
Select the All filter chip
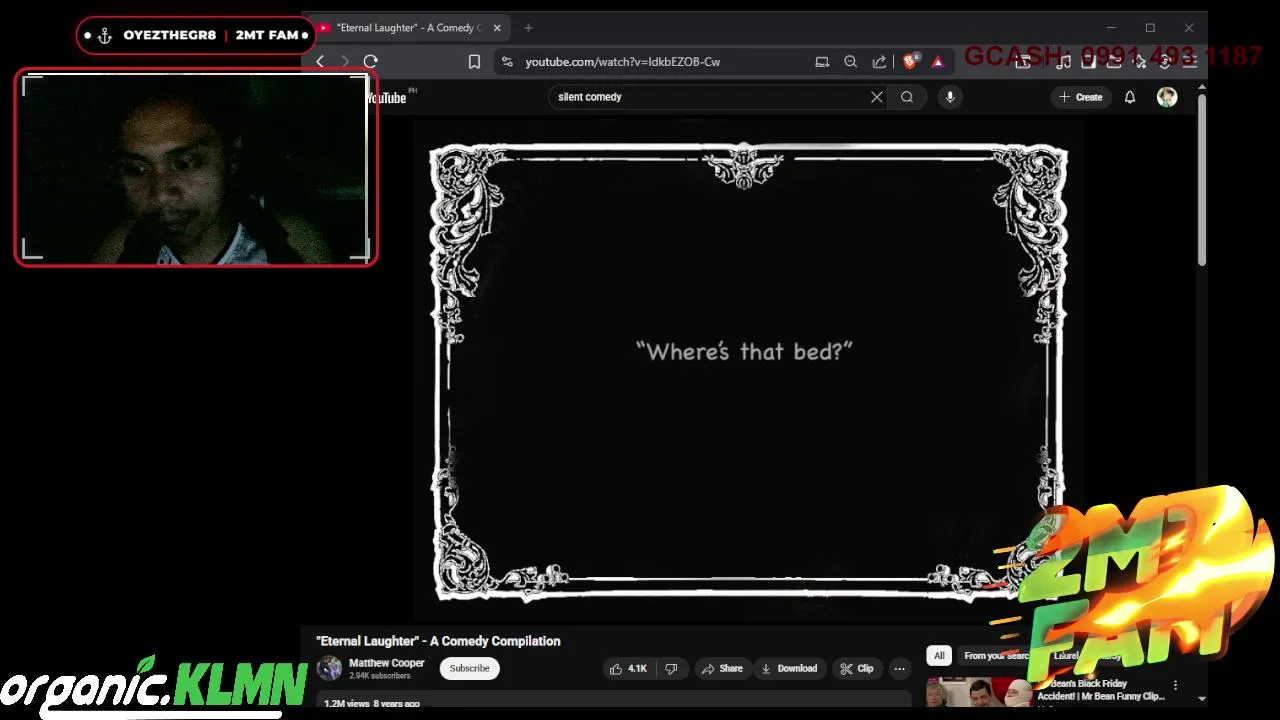click(x=939, y=656)
